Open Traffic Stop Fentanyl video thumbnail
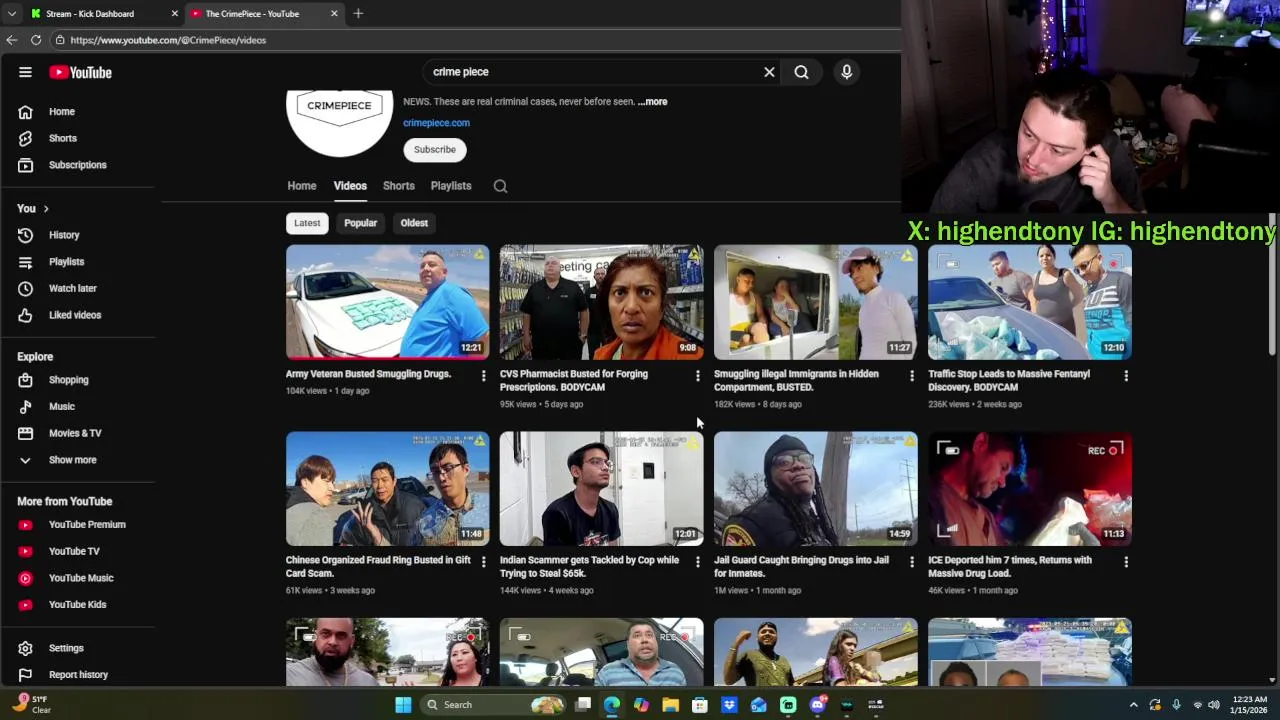 (x=1030, y=302)
